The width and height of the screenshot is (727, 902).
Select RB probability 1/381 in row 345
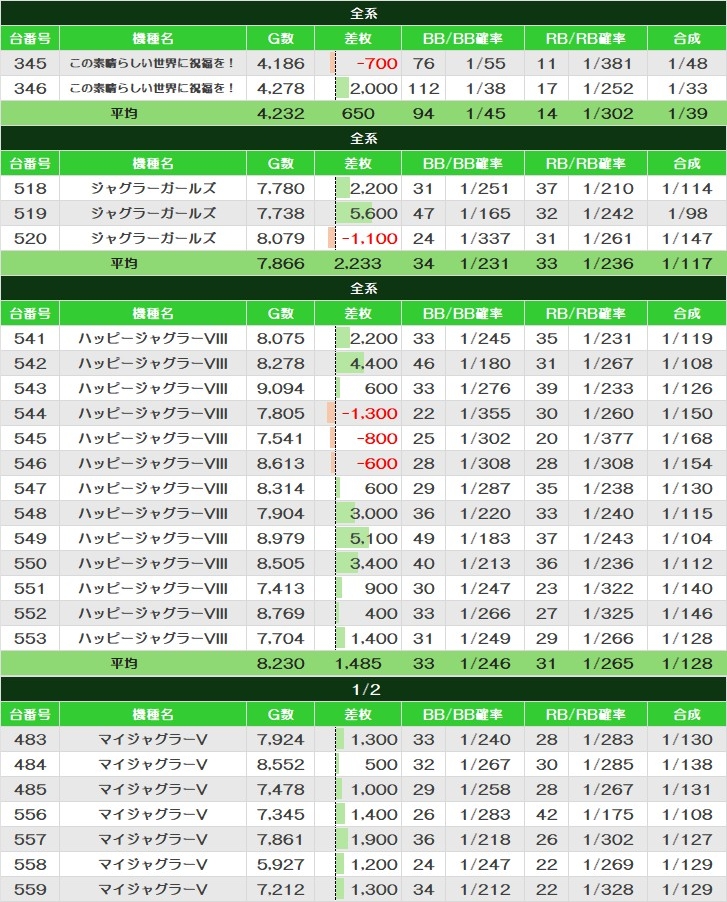[607, 63]
